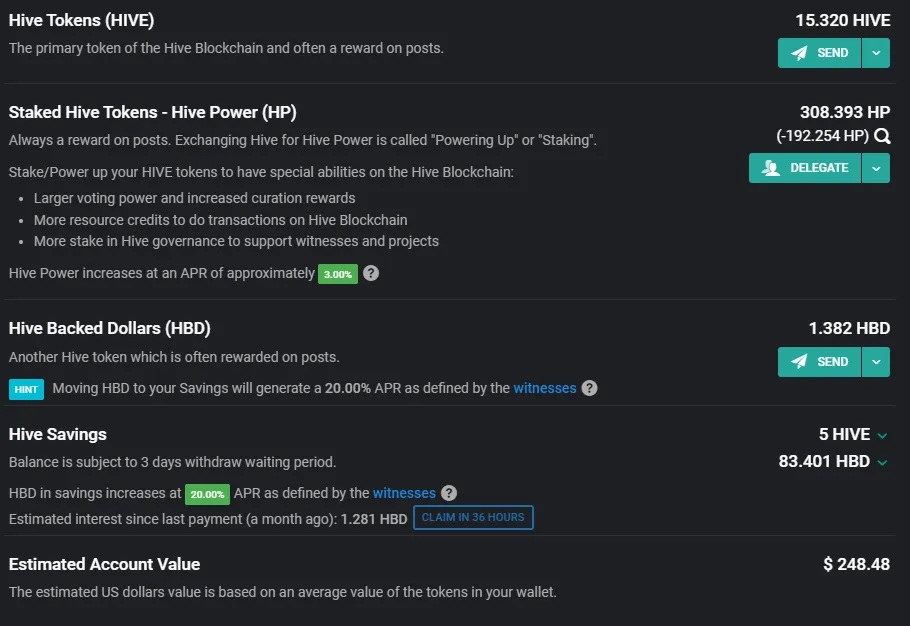
Task: Click the magnifier icon beside delegated HP
Action: pyautogui.click(x=882, y=136)
